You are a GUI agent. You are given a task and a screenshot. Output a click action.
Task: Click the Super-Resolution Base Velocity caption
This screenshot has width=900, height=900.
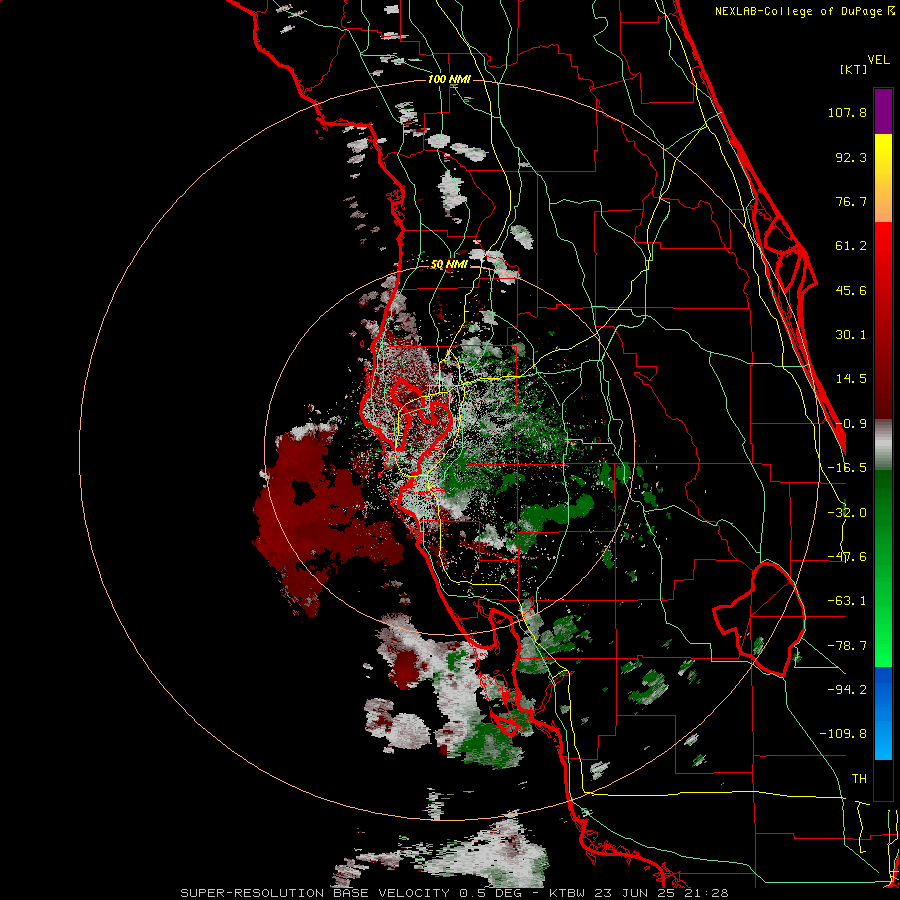pos(455,893)
